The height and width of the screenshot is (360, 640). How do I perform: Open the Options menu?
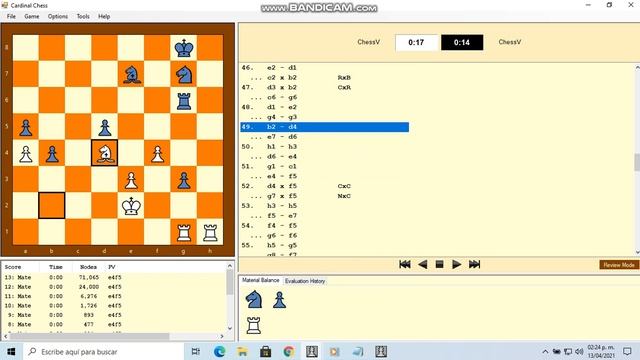(x=58, y=16)
